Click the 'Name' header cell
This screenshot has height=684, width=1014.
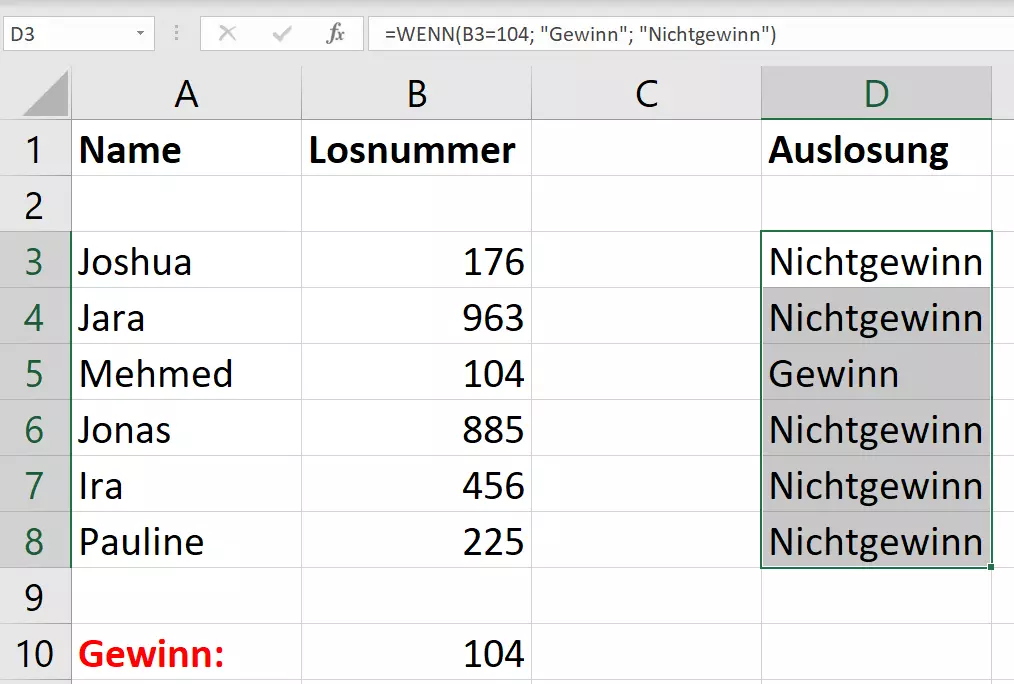pos(186,148)
